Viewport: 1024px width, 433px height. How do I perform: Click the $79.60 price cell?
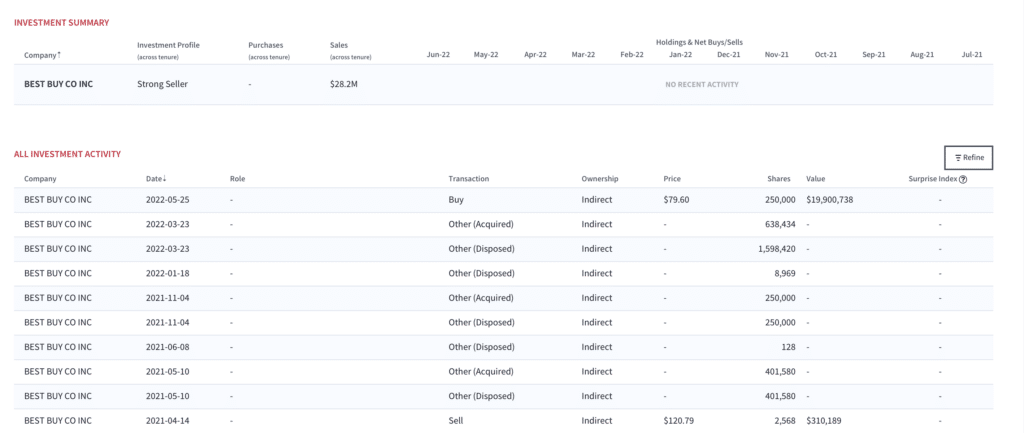pyautogui.click(x=676, y=200)
